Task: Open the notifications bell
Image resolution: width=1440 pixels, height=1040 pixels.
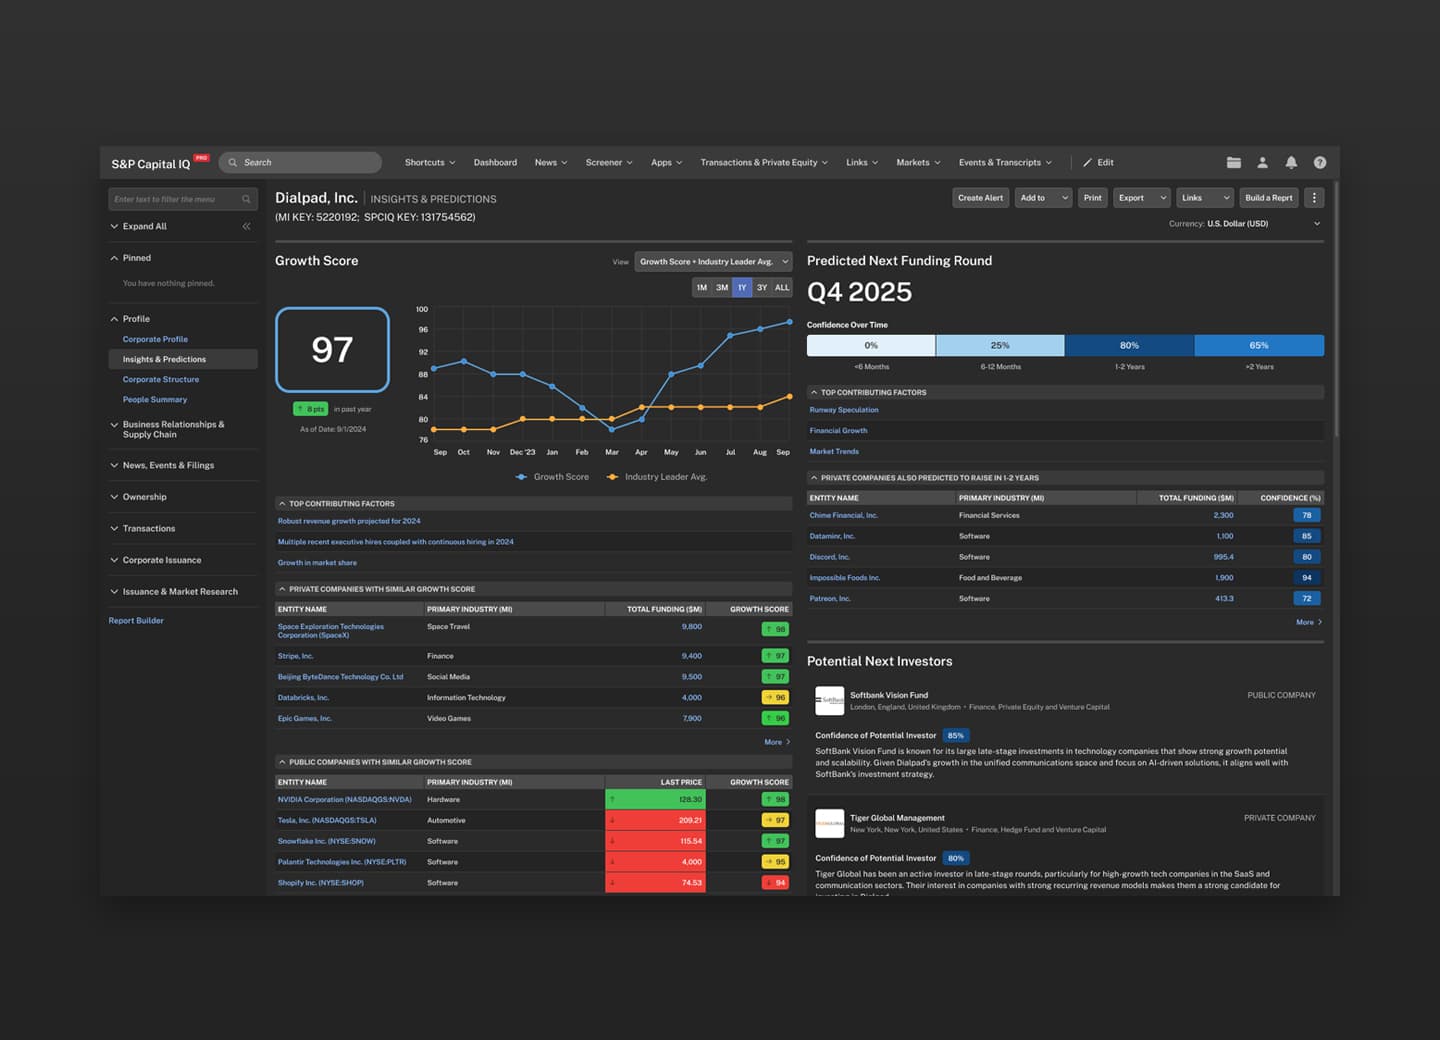Action: (1291, 162)
